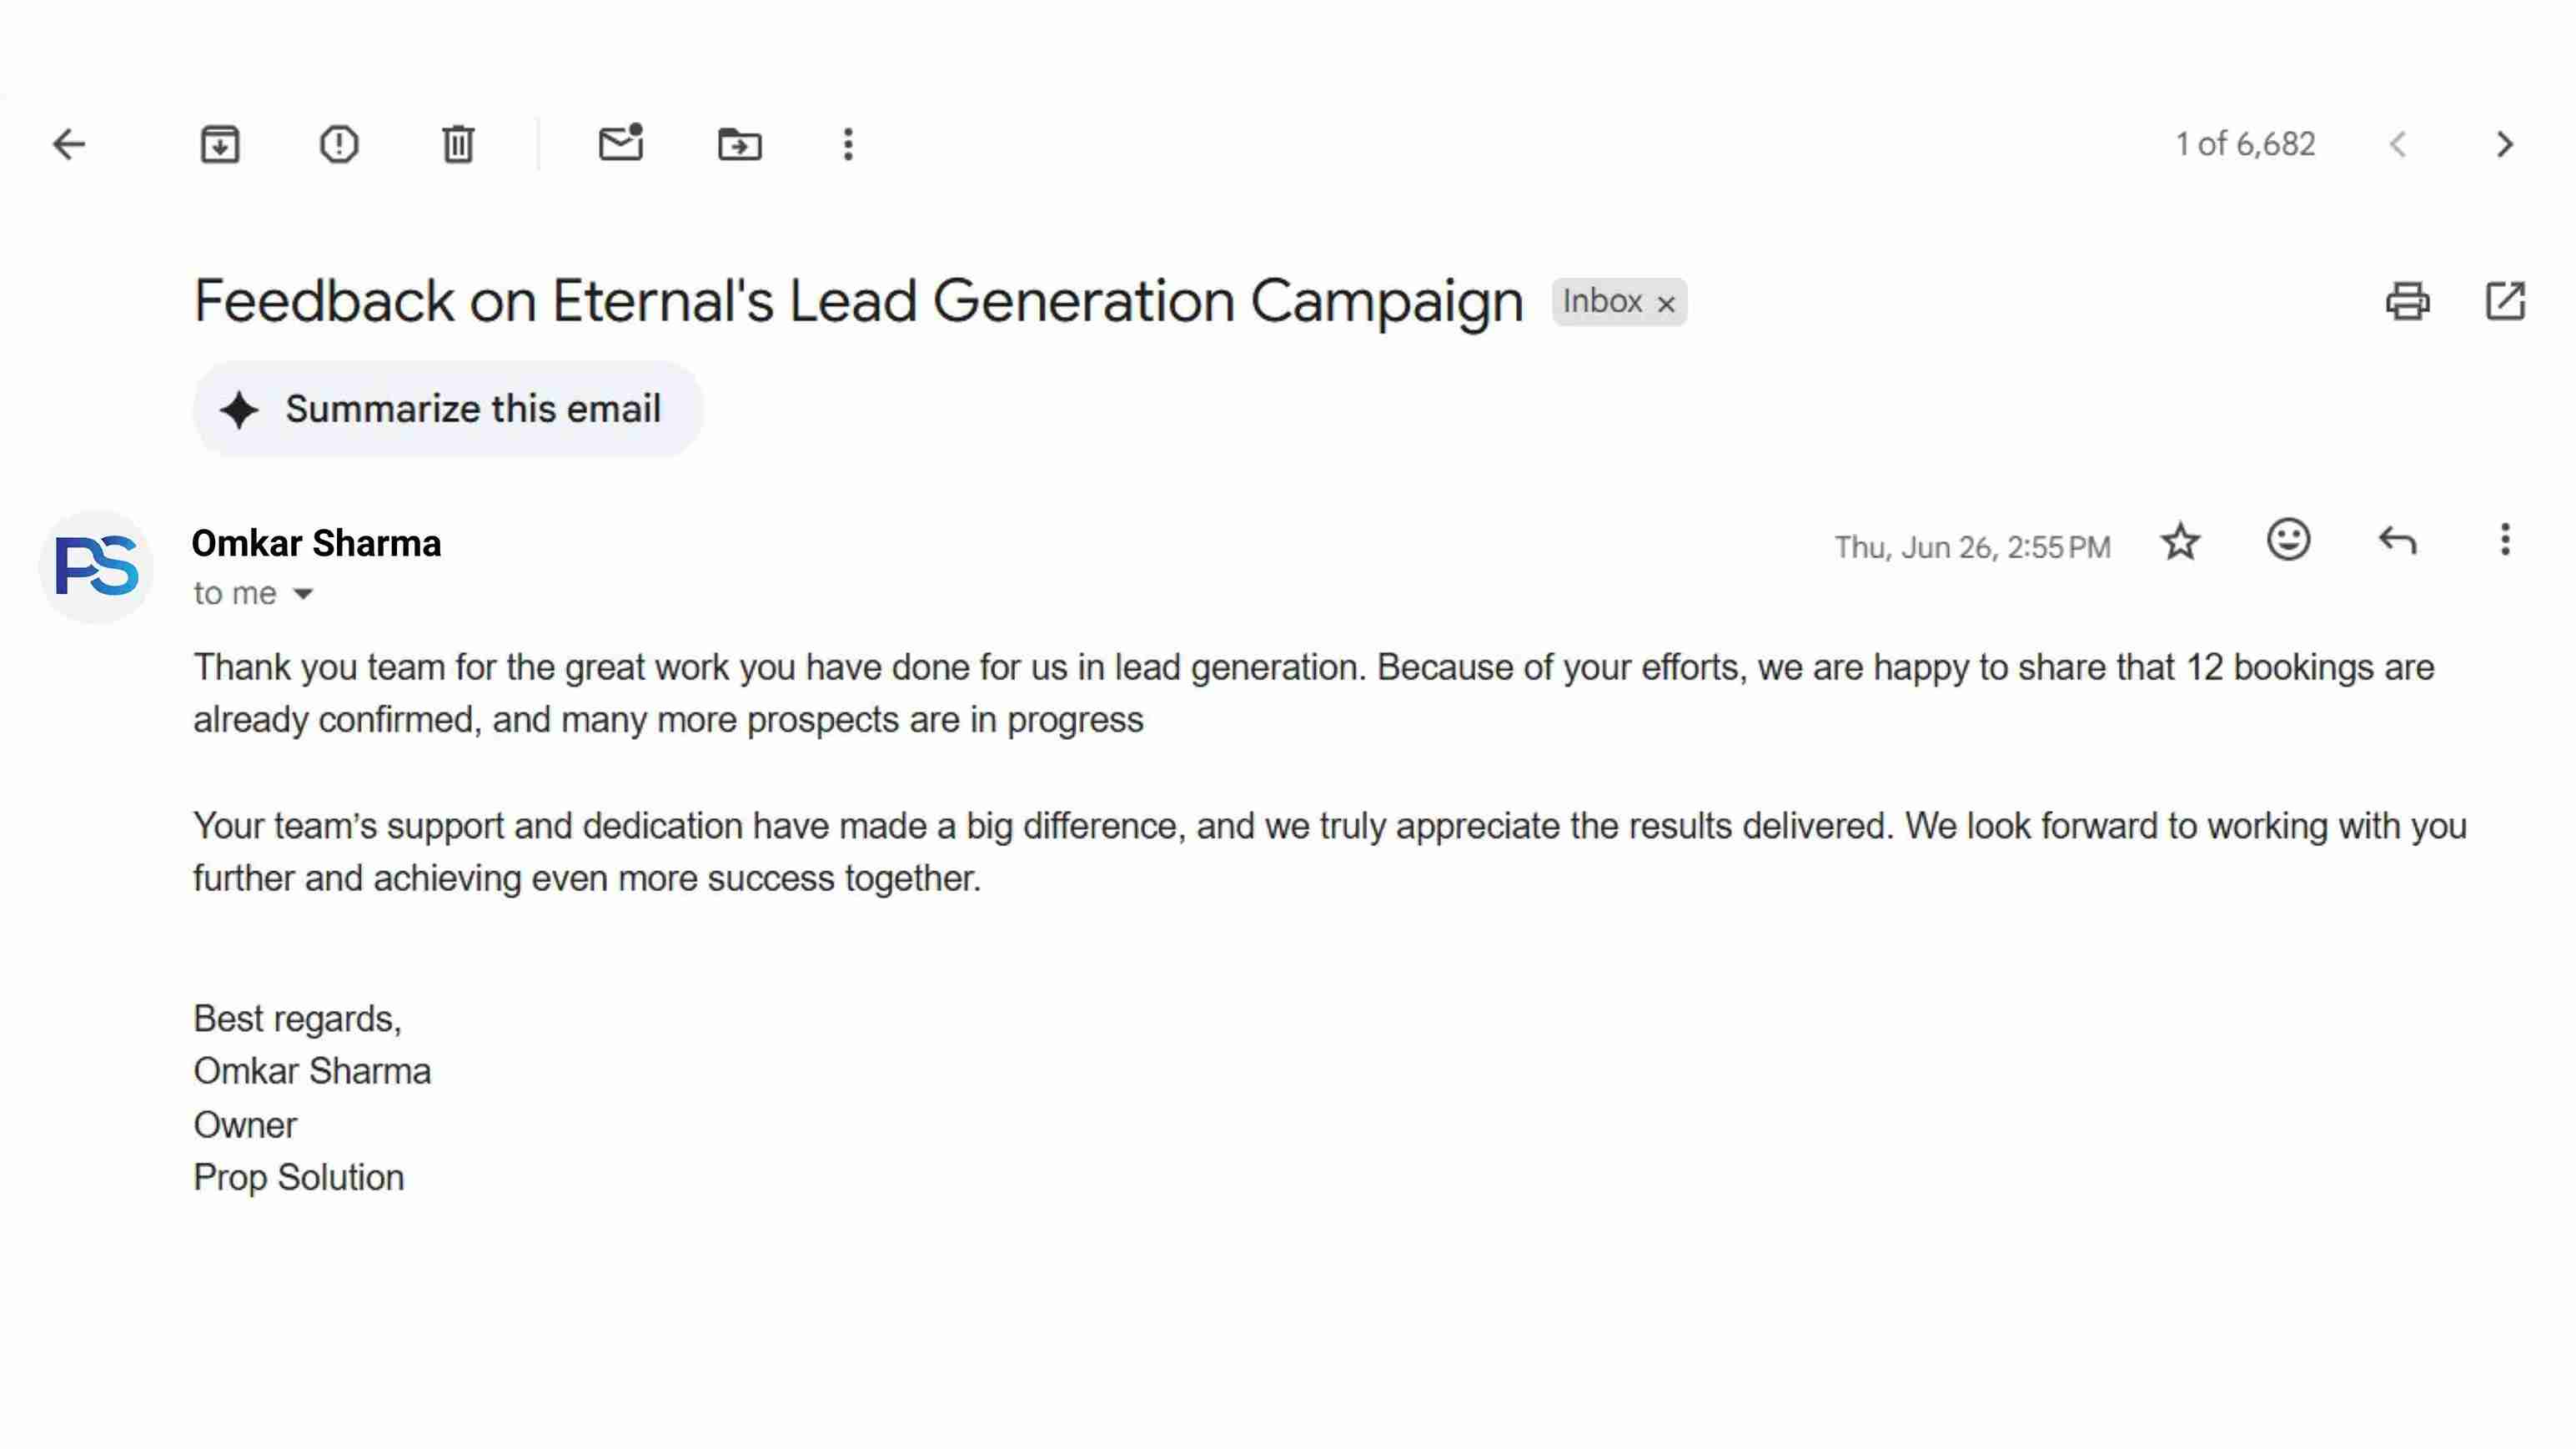Go back to the inbox list
The height and width of the screenshot is (1449, 2576).
(x=69, y=144)
